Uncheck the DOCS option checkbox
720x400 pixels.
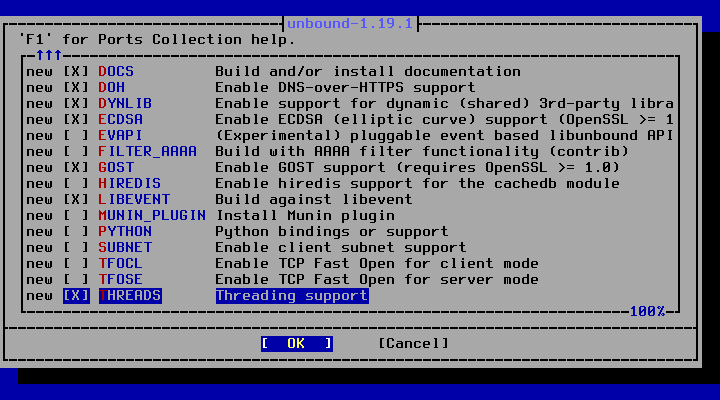click(x=76, y=72)
